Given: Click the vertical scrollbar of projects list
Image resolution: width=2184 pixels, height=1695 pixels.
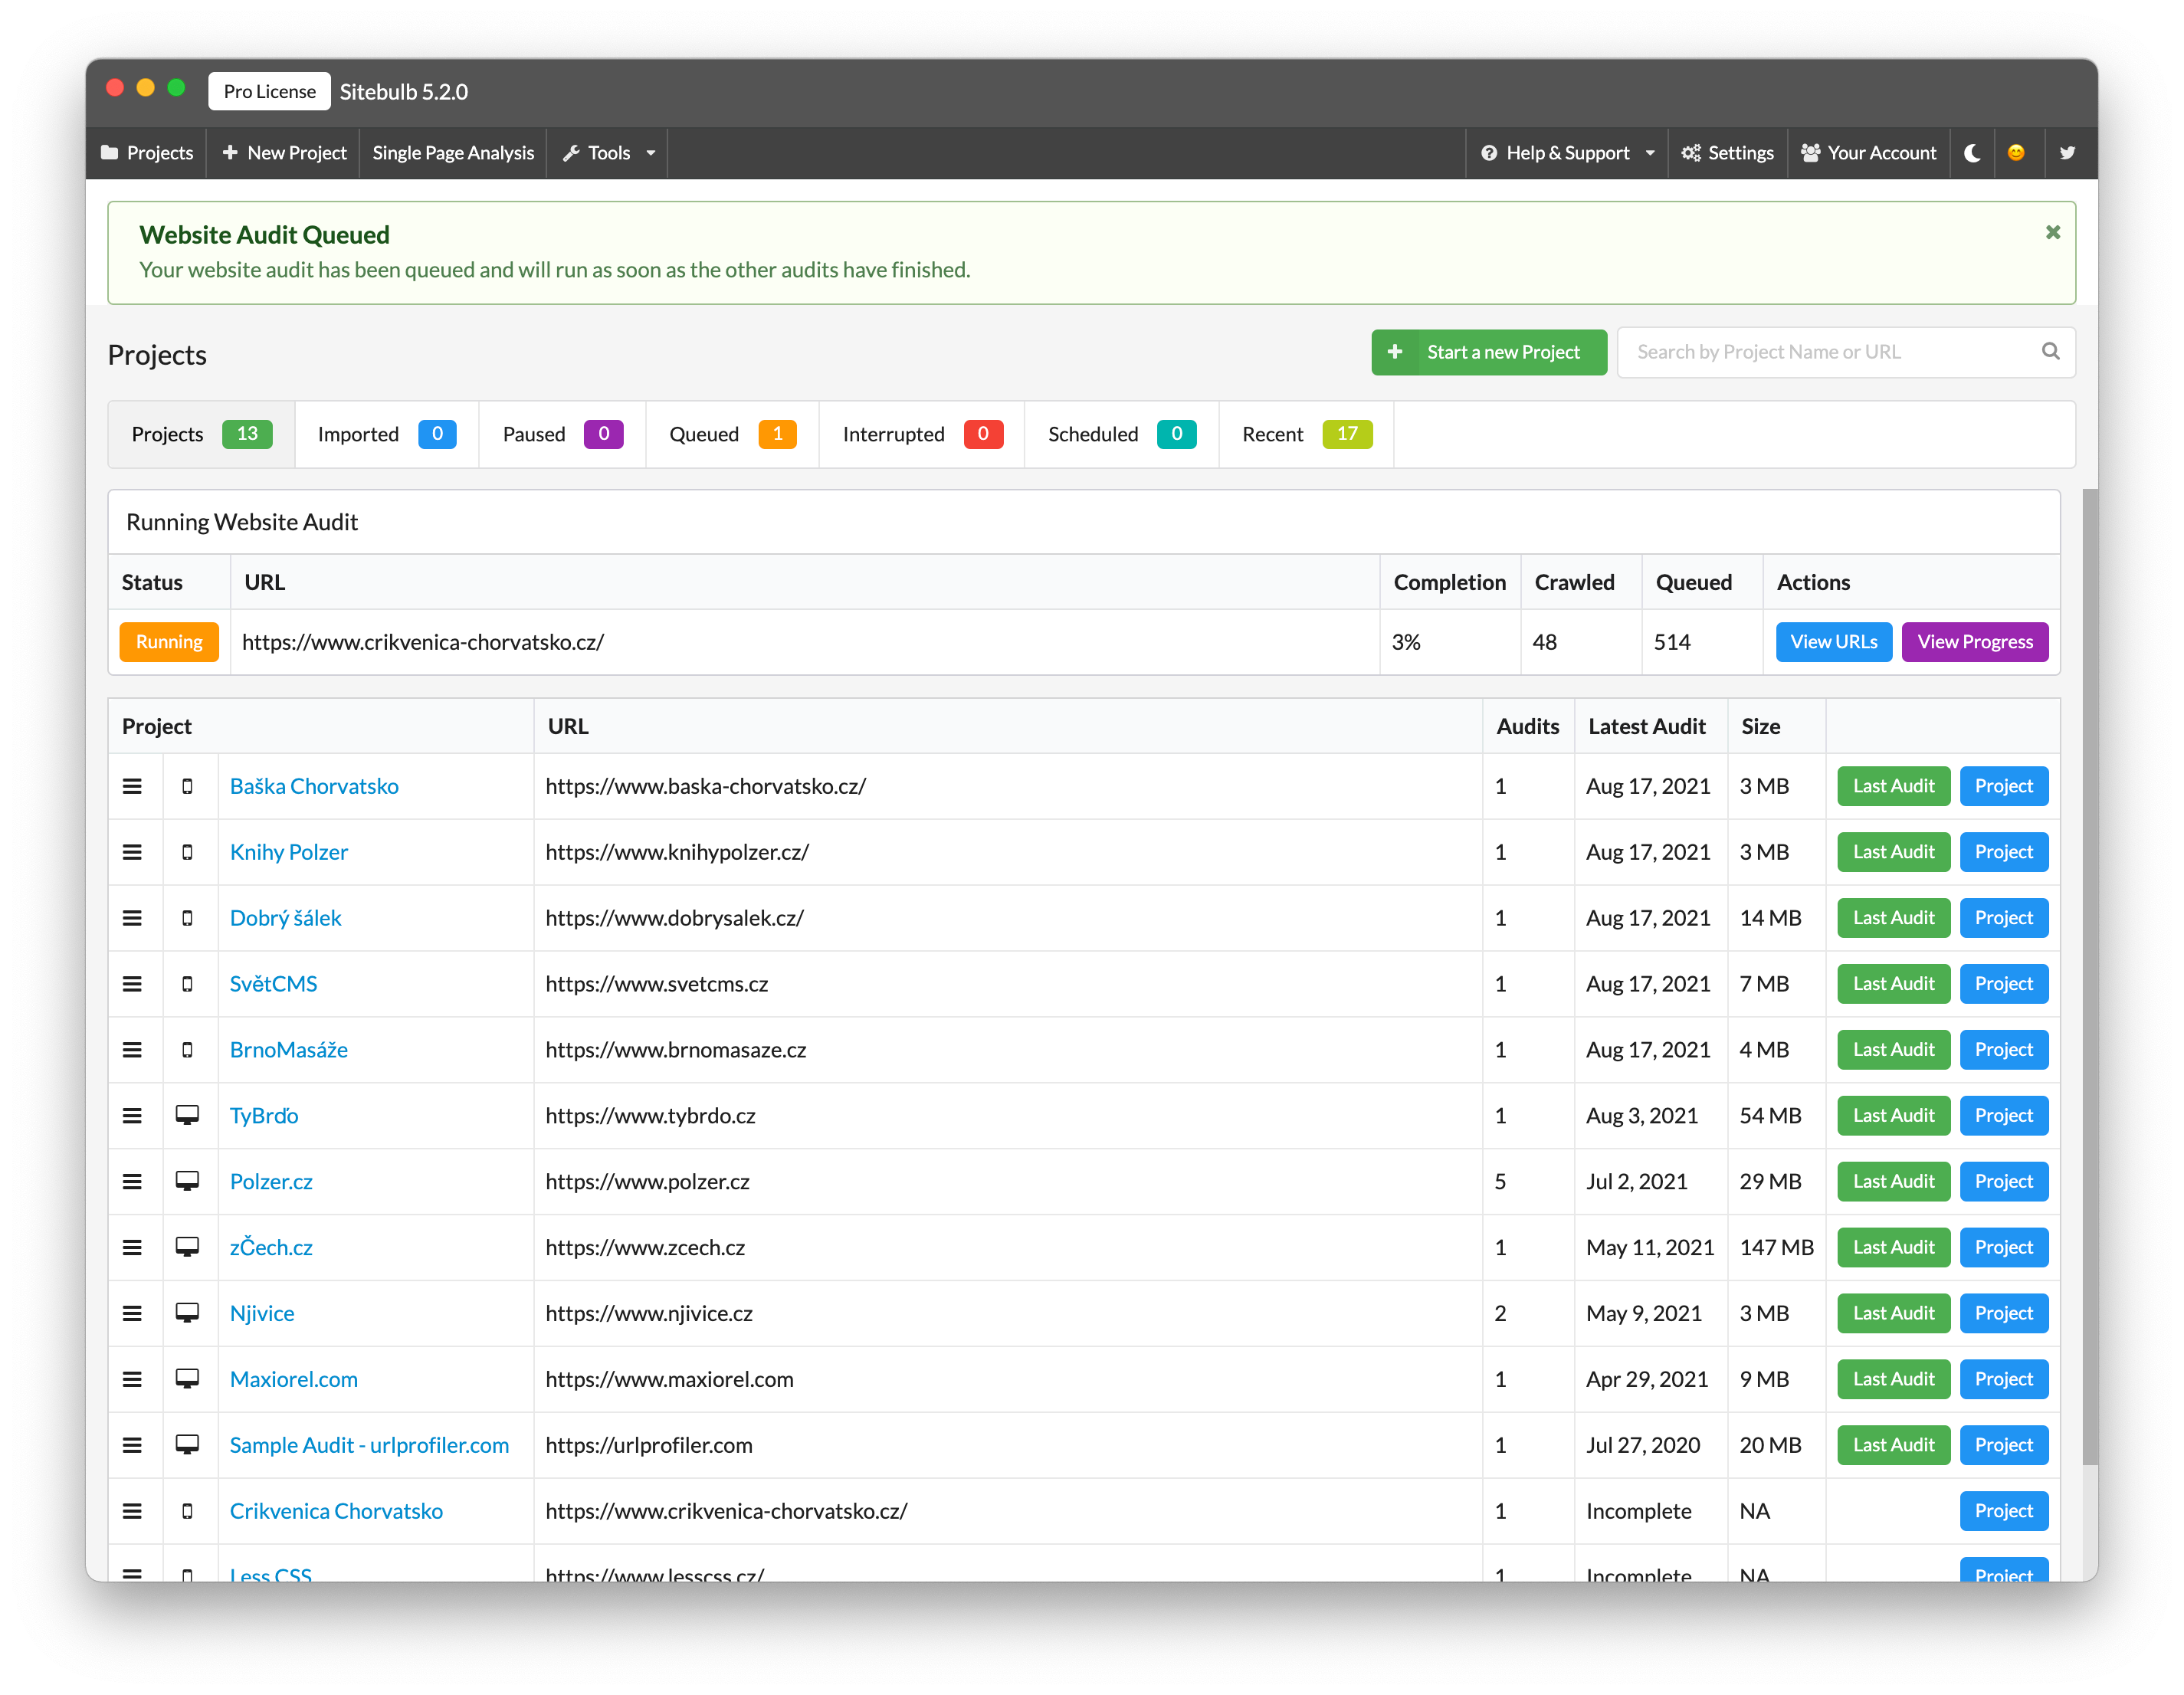Looking at the screenshot, I should pos(2089,978).
